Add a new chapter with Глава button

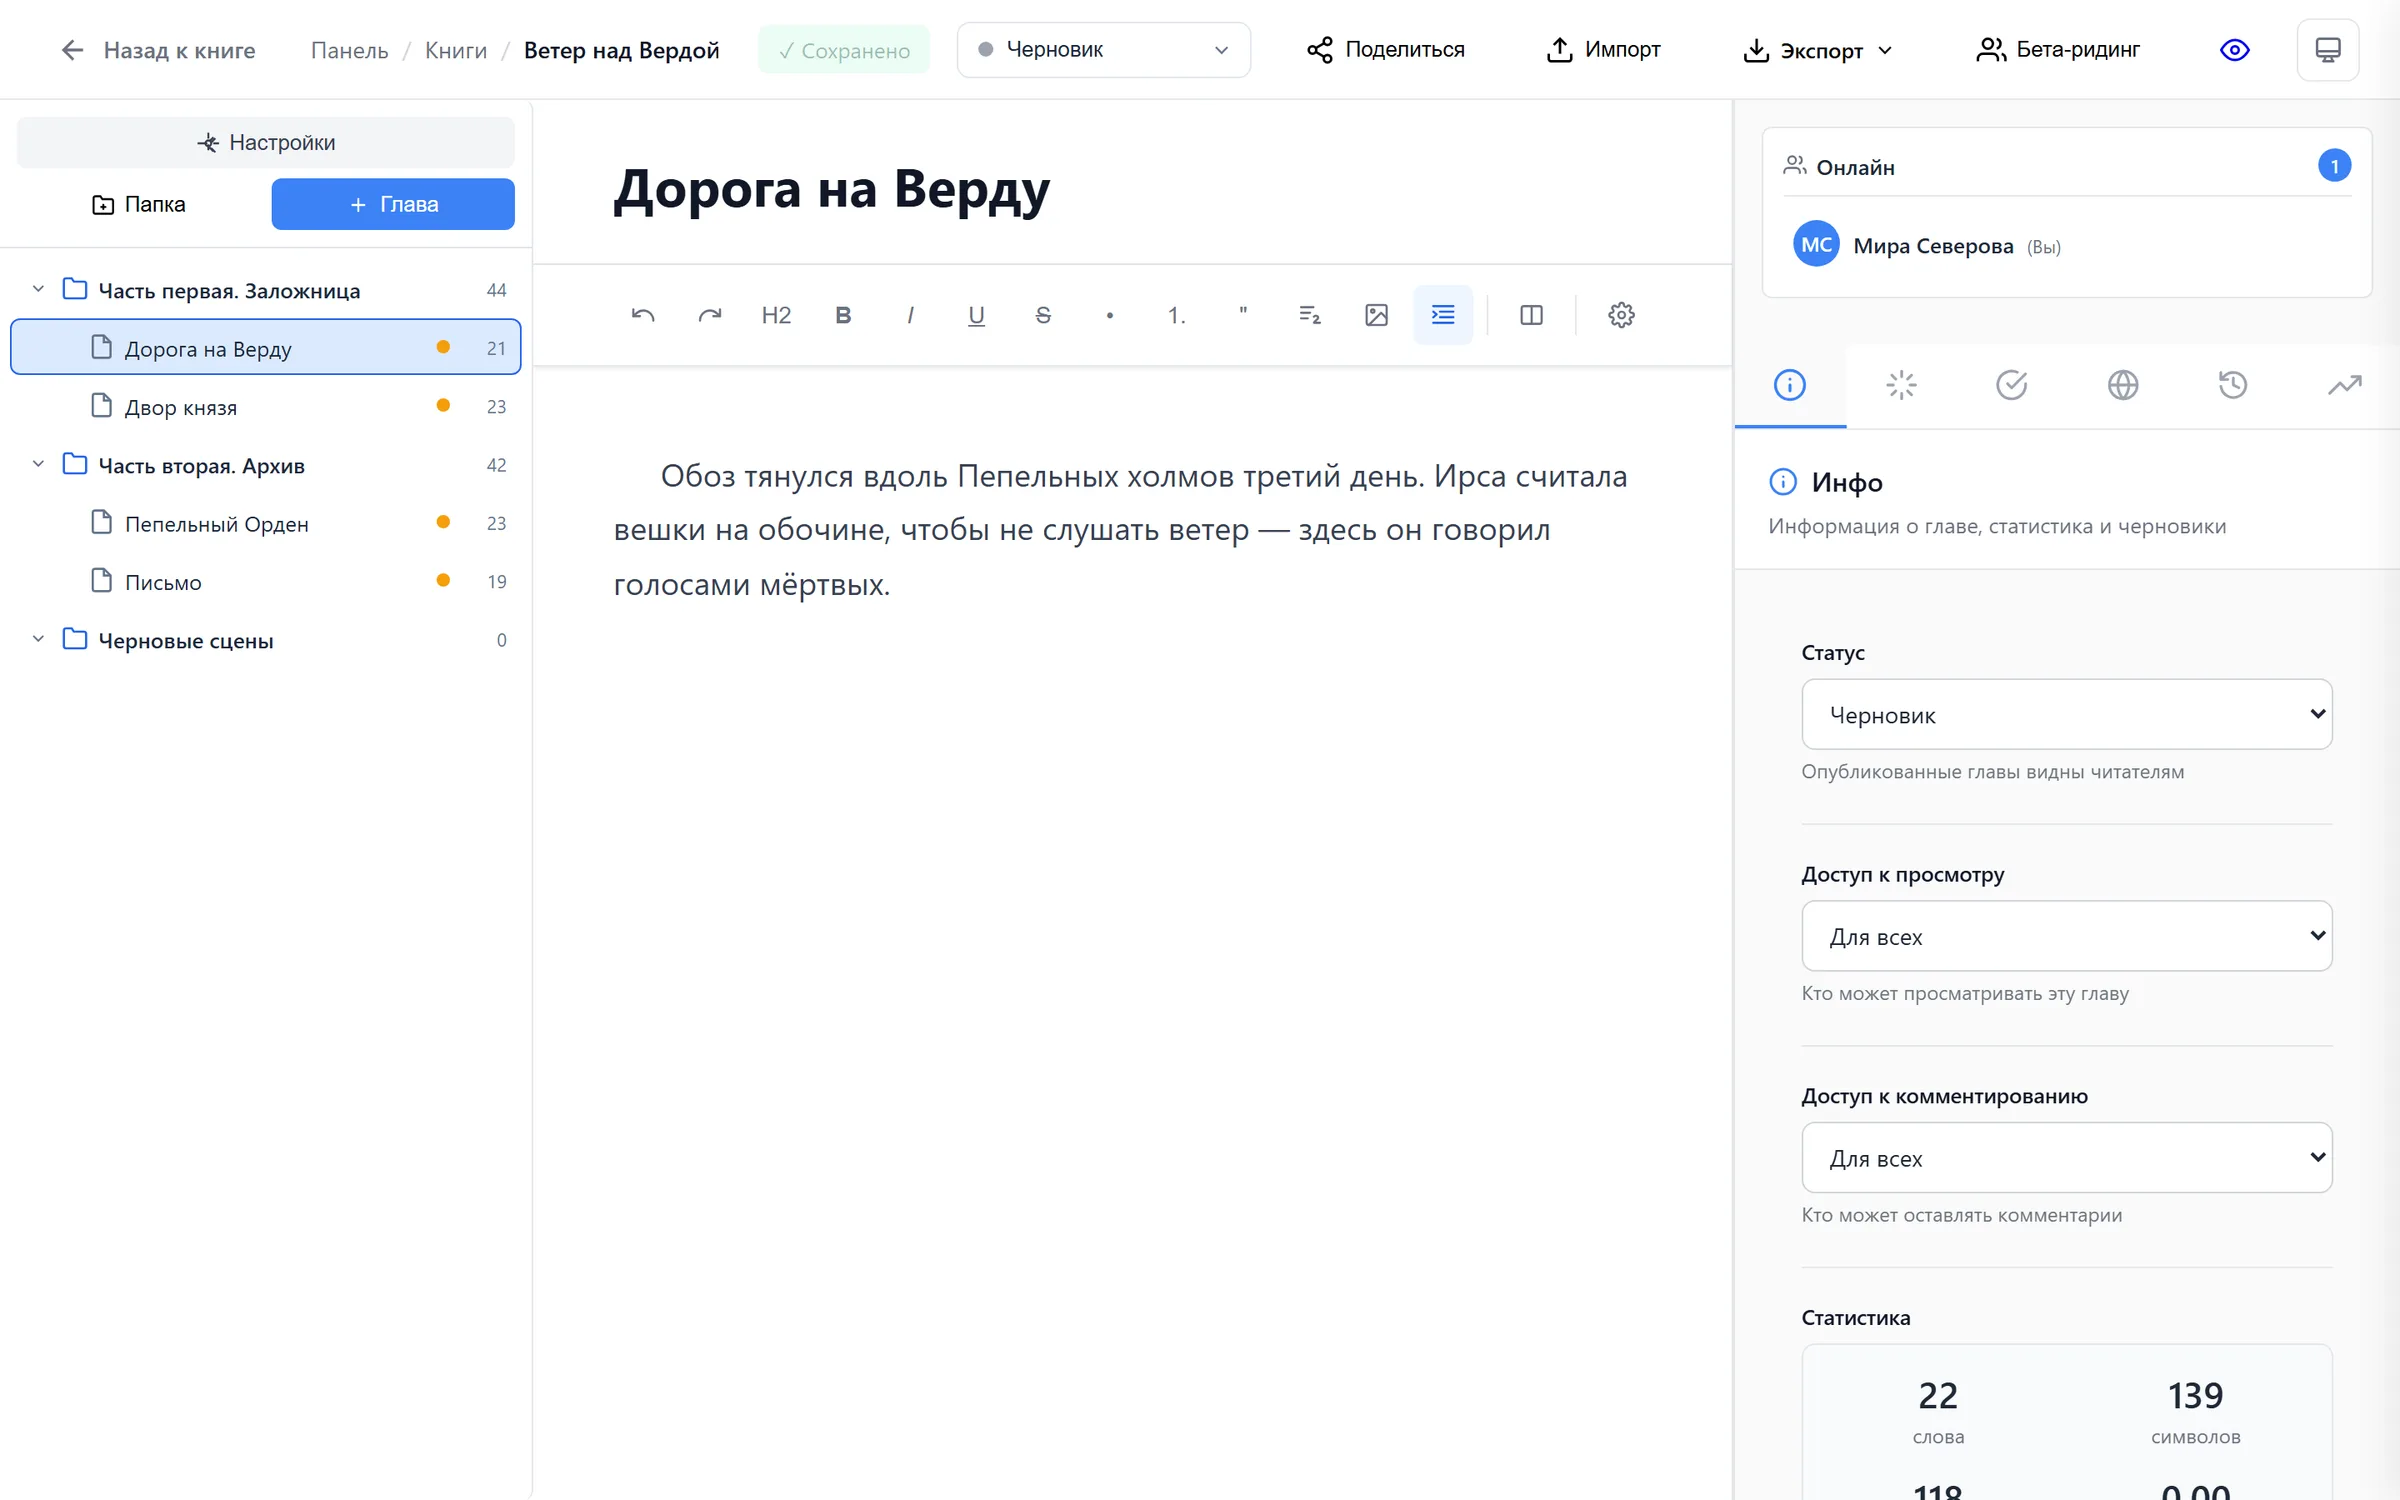pos(393,204)
